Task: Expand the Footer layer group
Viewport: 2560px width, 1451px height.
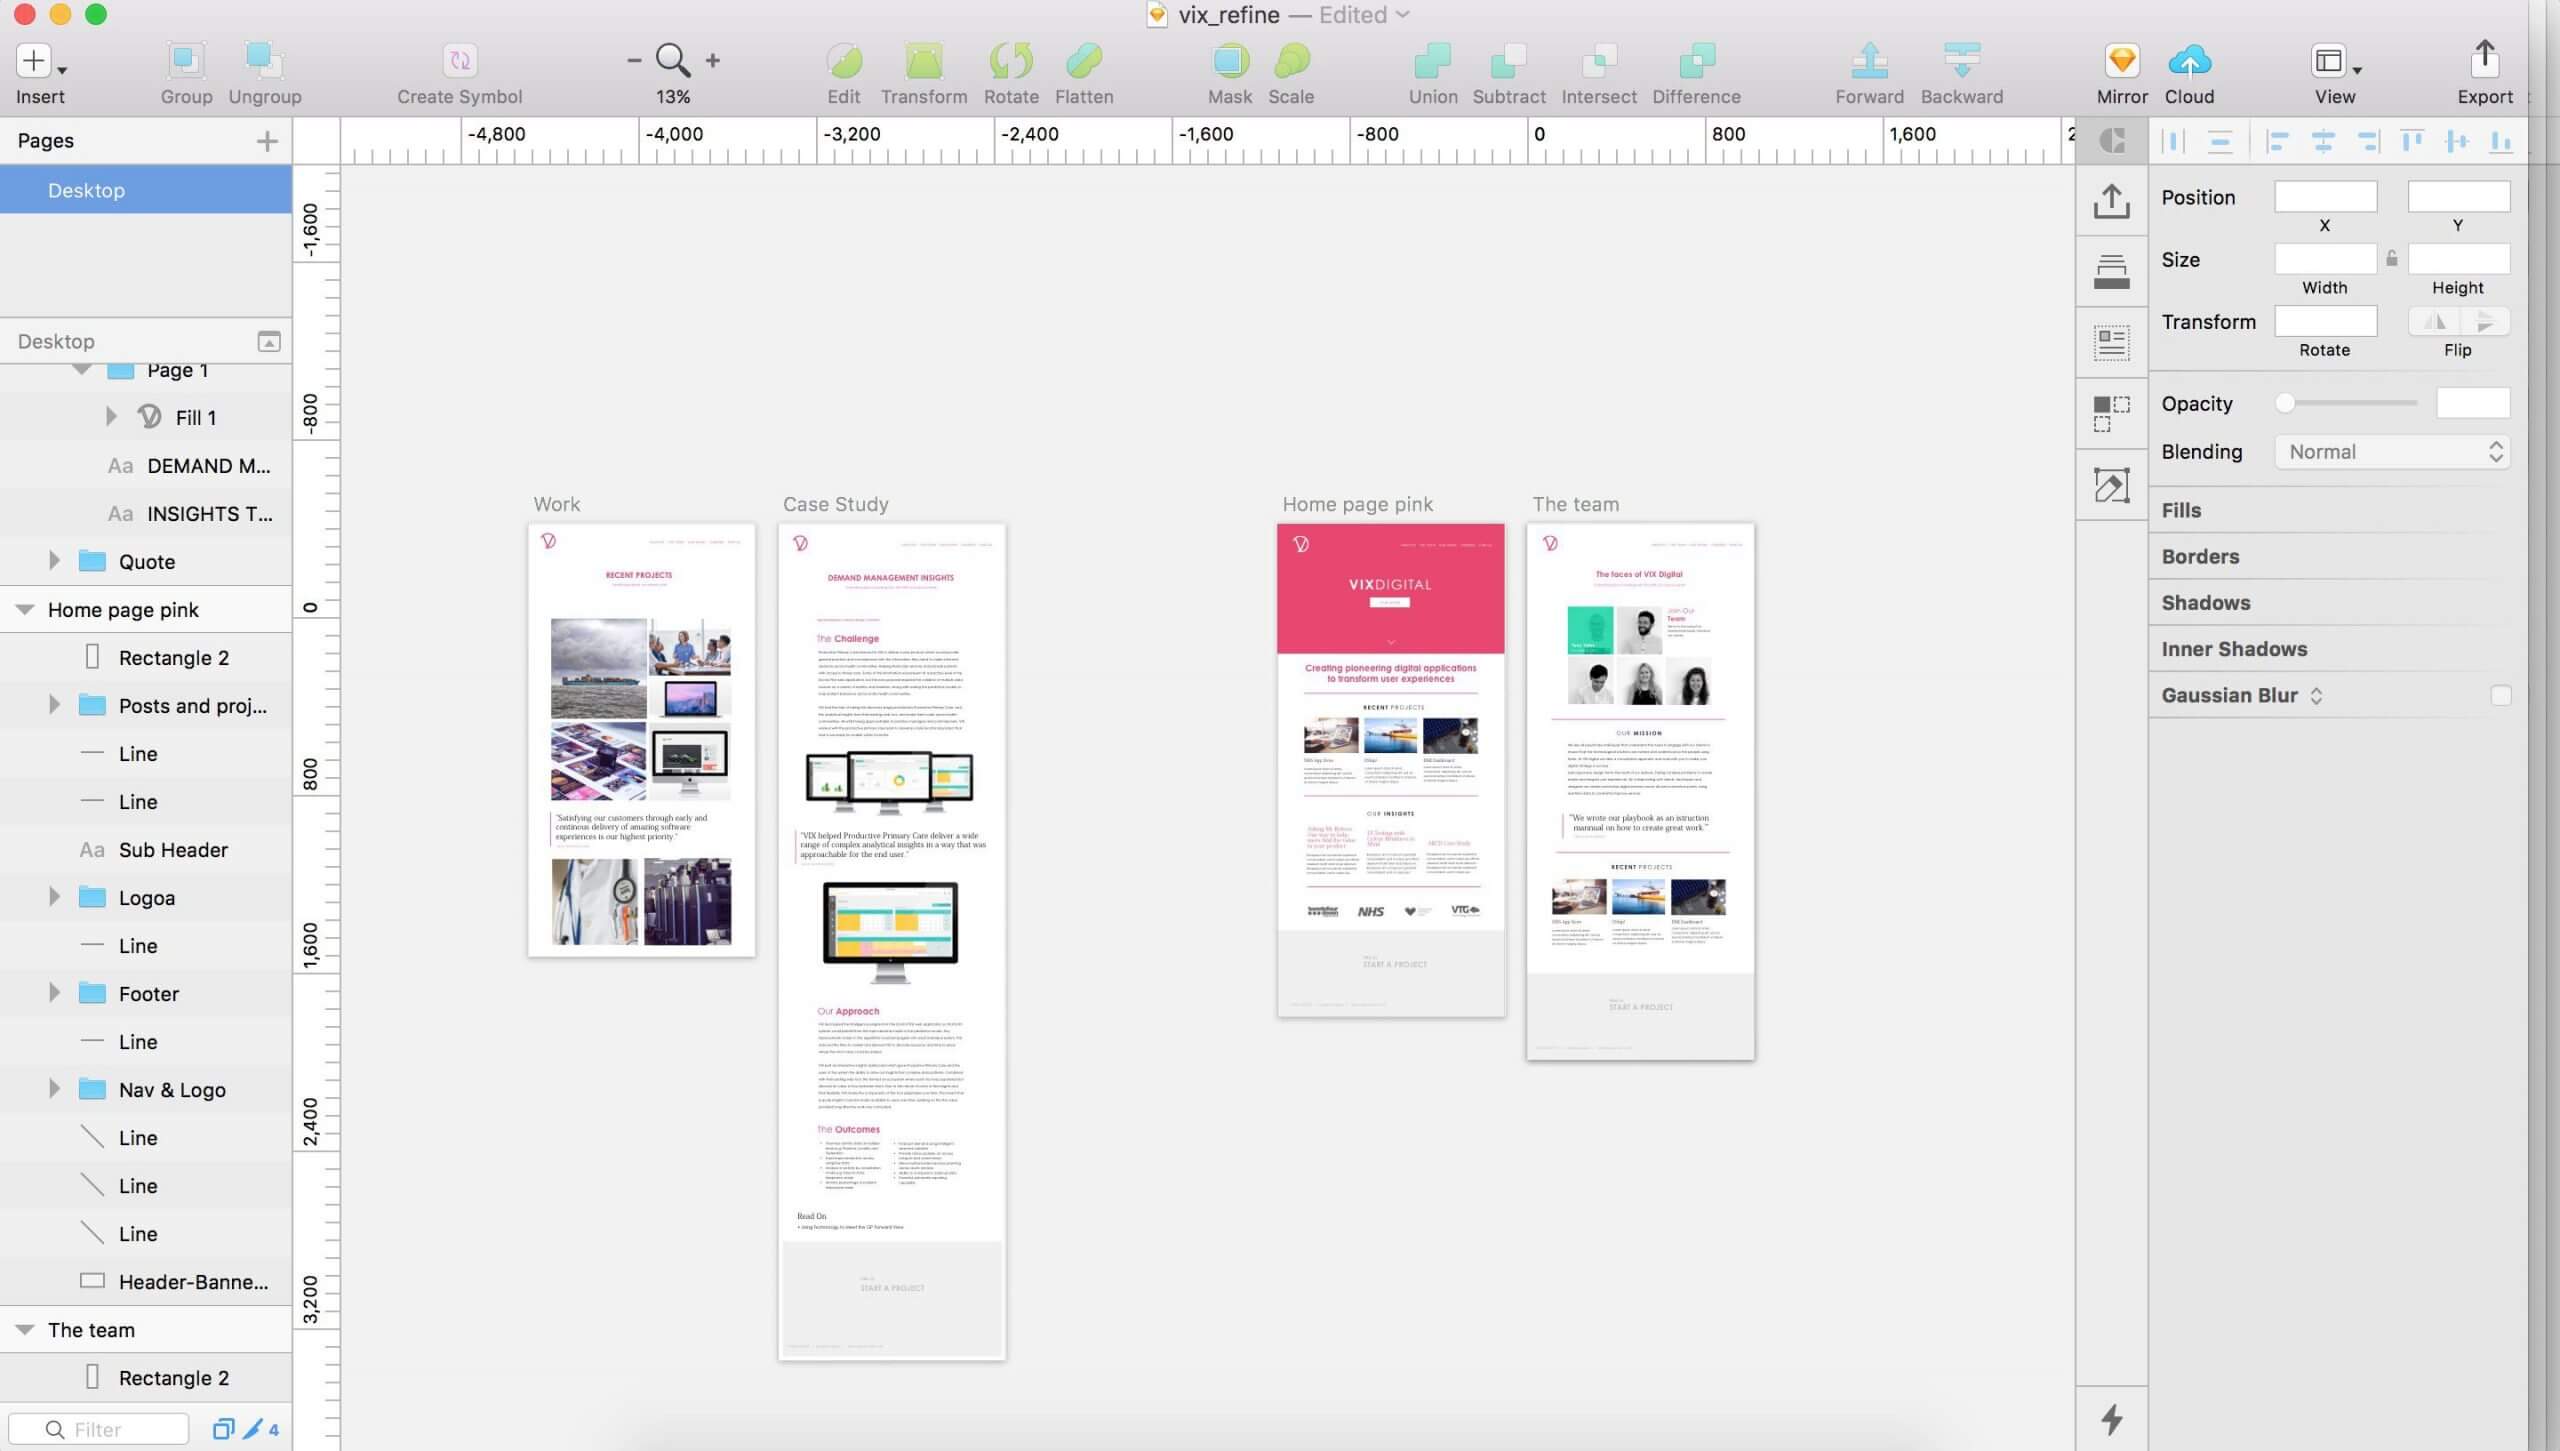Action: tap(53, 994)
